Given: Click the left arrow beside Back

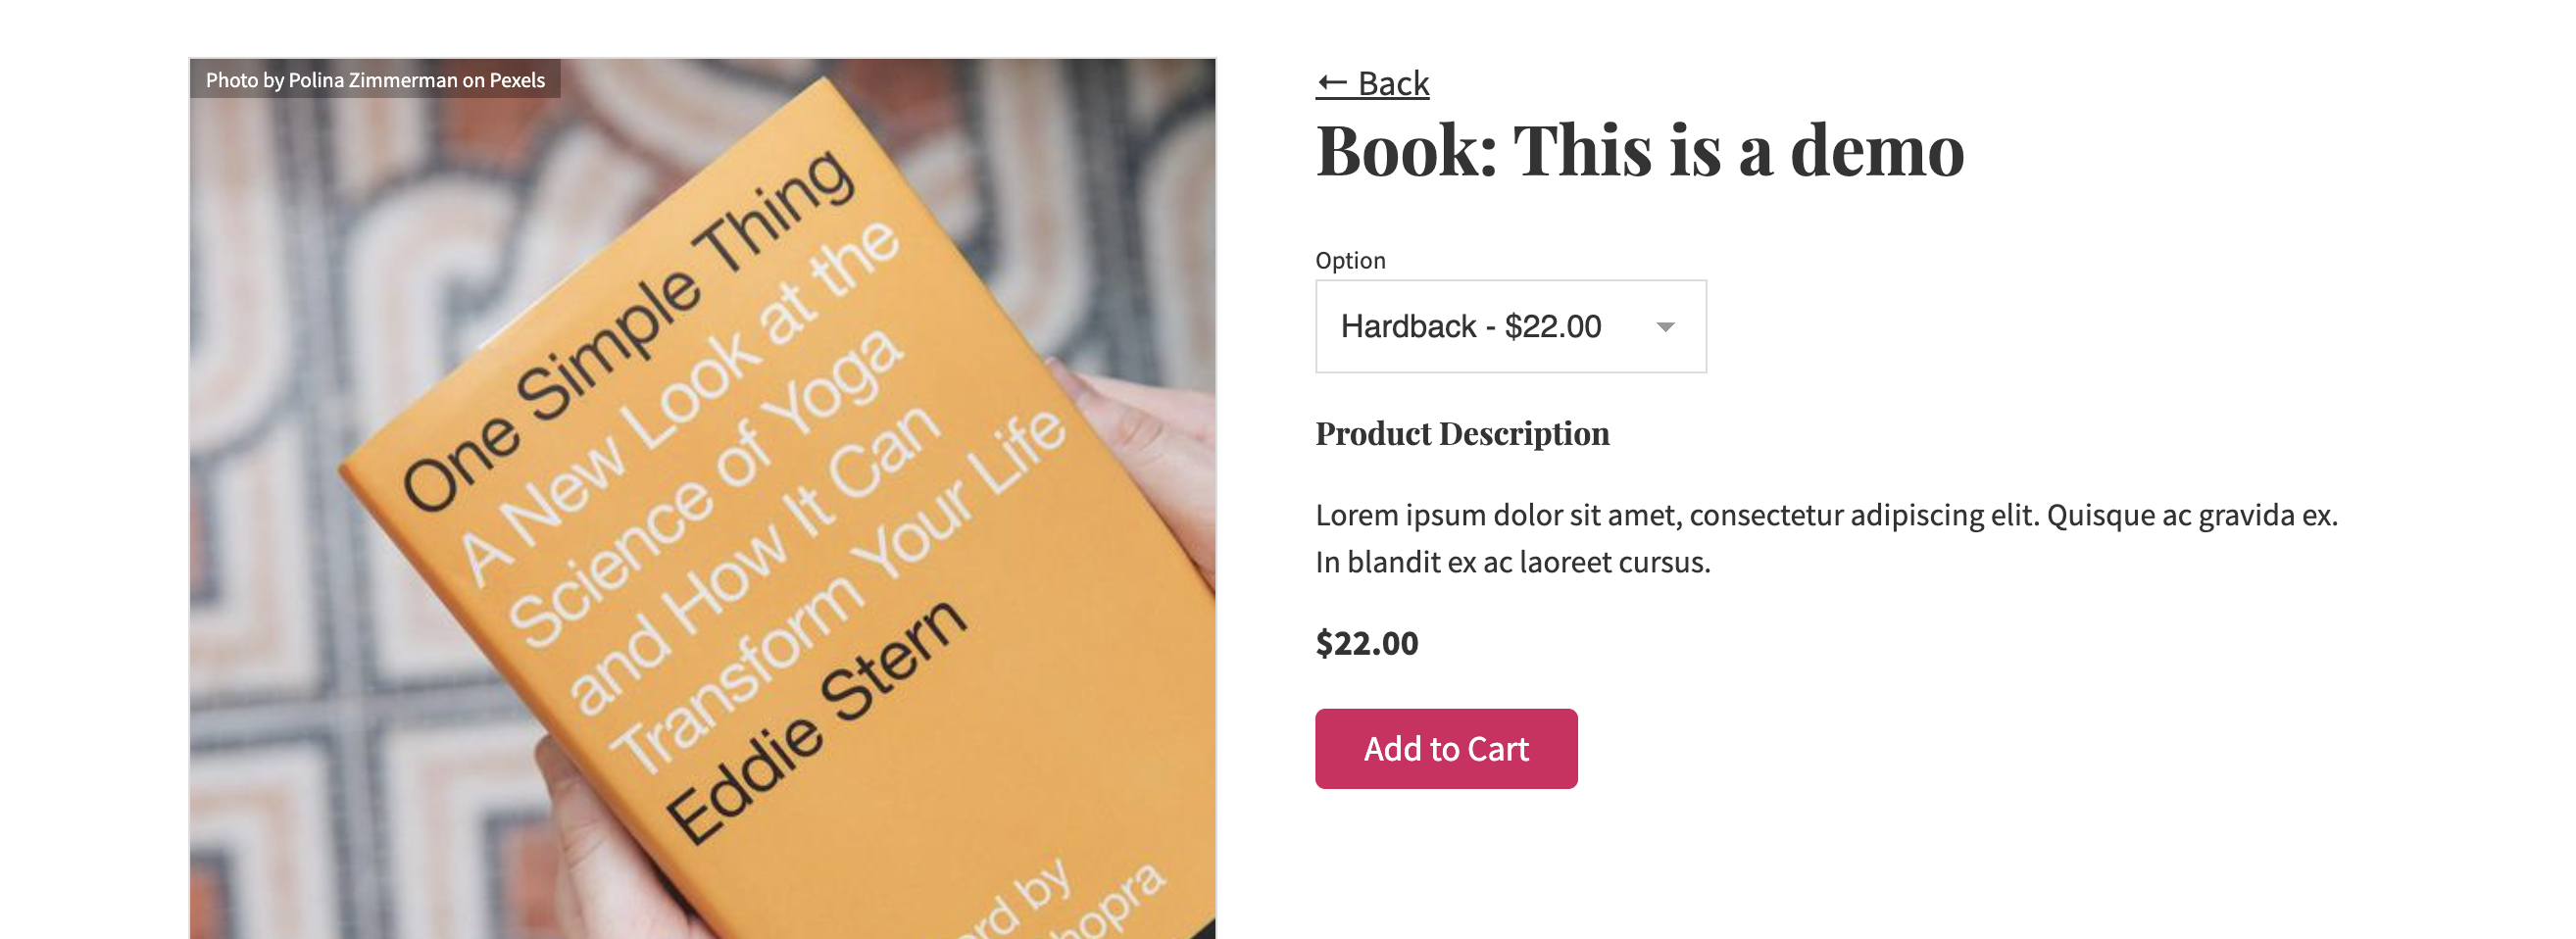Looking at the screenshot, I should 1332,83.
